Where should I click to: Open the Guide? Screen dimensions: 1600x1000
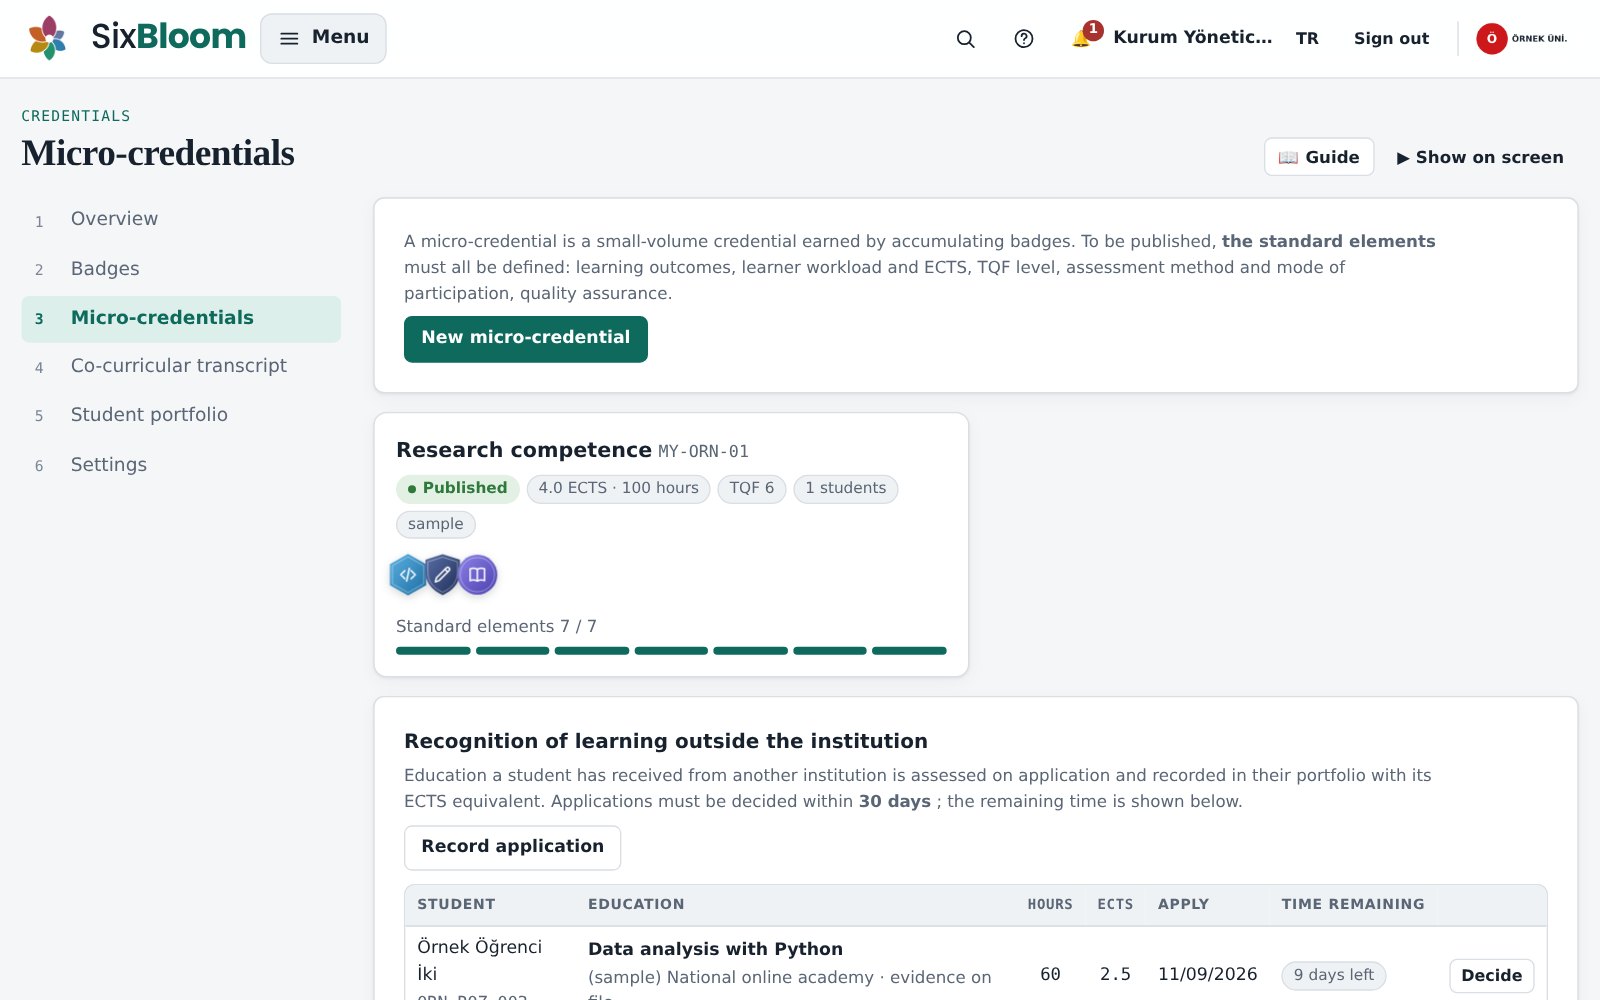(1319, 157)
